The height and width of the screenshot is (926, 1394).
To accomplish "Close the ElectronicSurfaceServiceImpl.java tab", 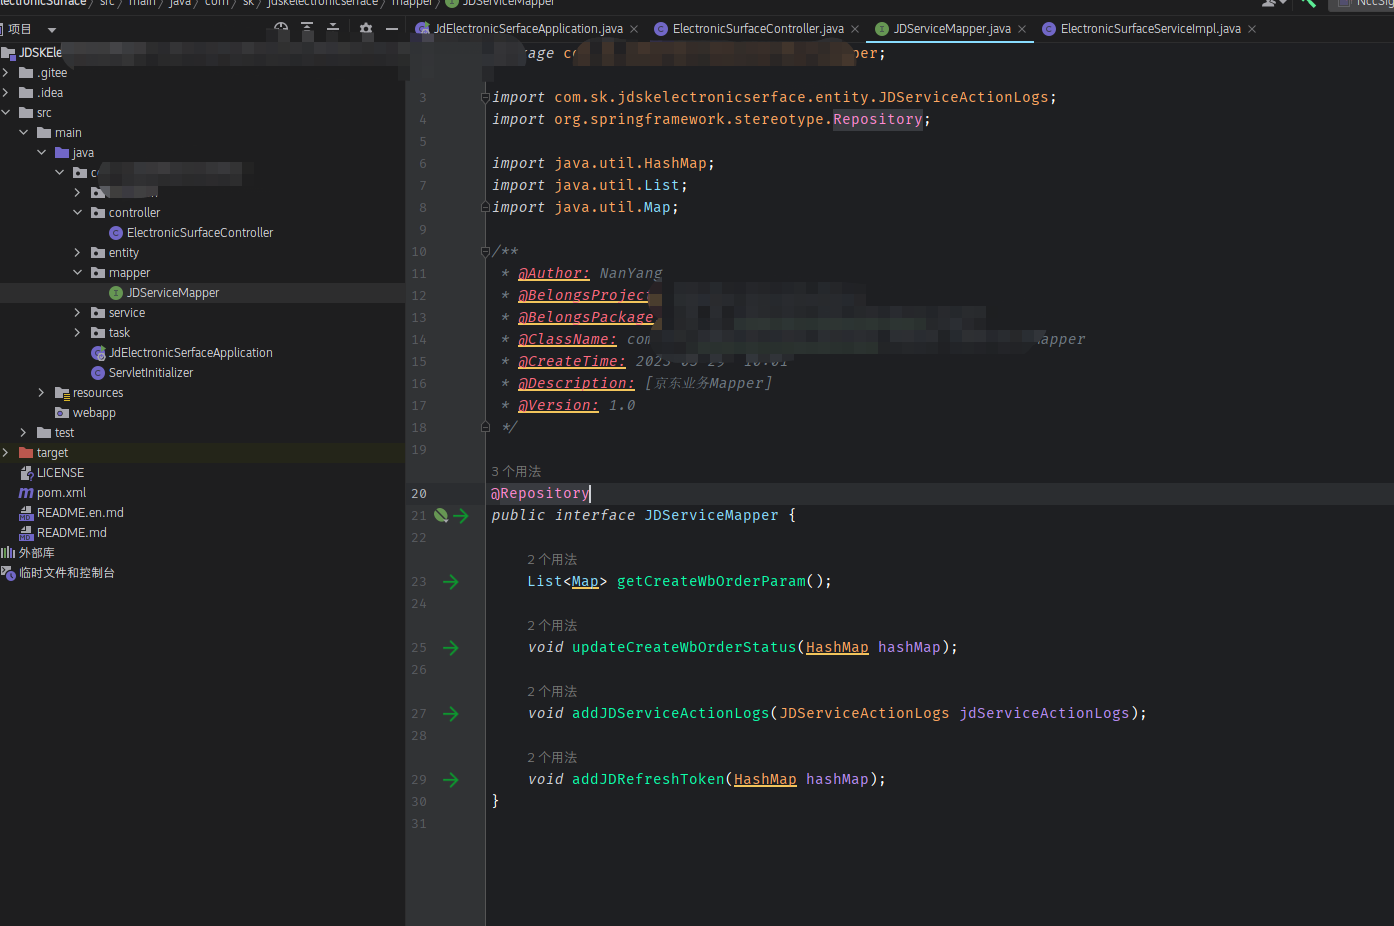I will 1252,29.
